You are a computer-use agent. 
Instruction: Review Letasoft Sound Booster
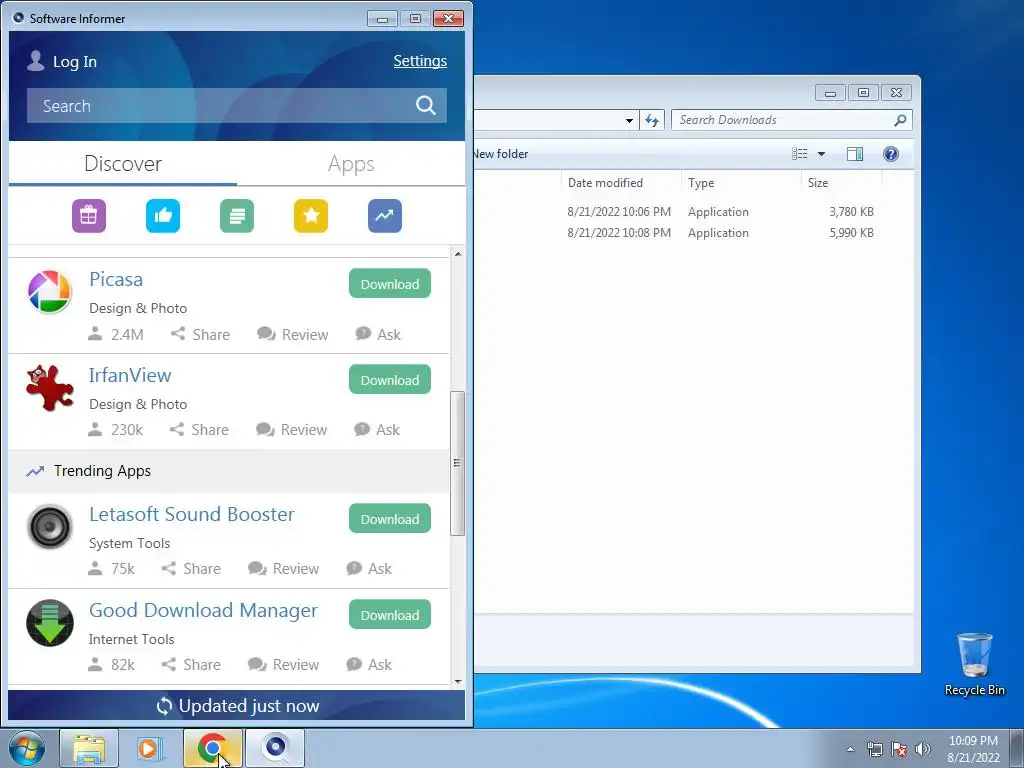pyautogui.click(x=283, y=569)
